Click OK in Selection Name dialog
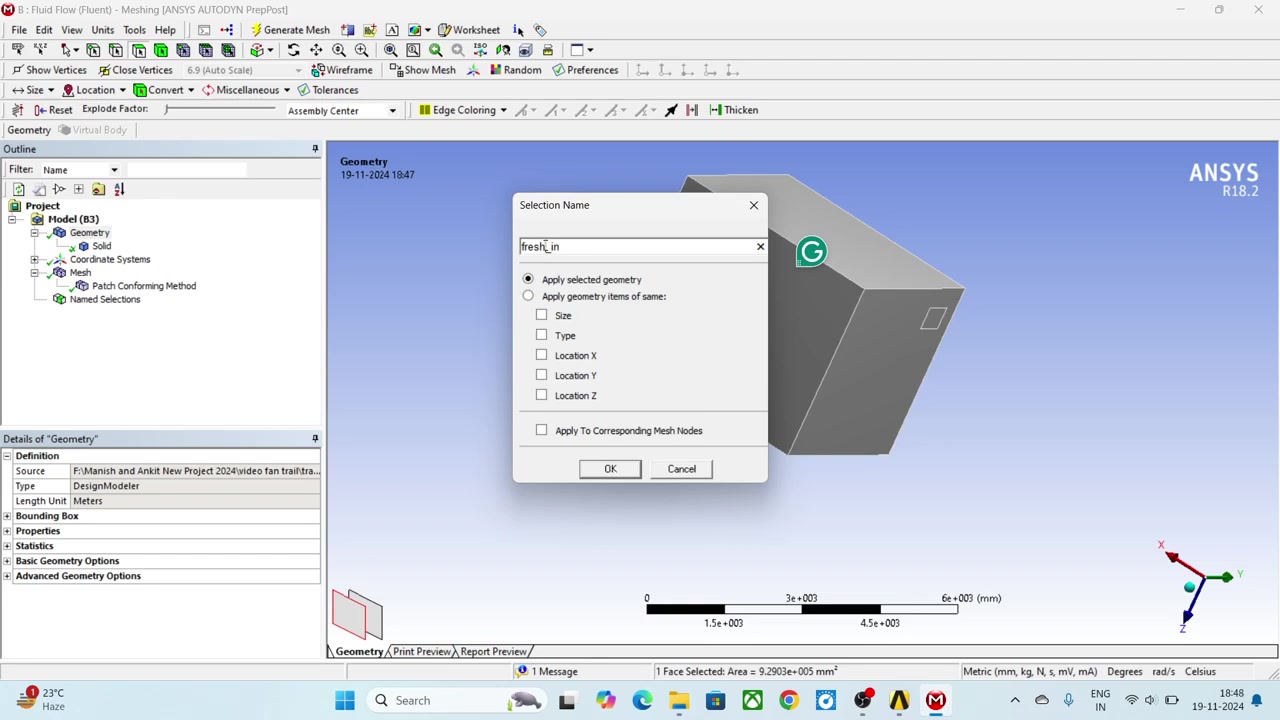1280x720 pixels. pos(610,469)
